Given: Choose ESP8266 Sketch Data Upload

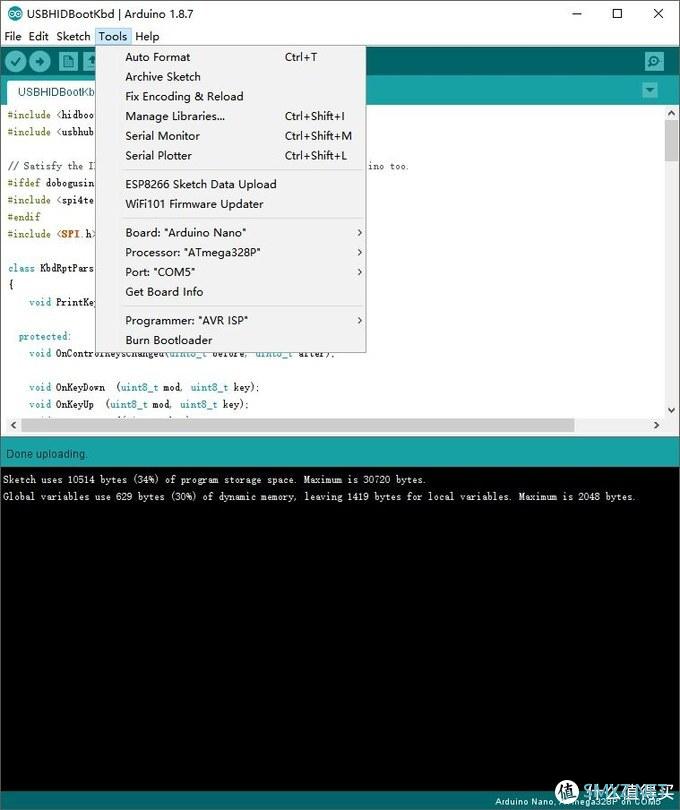Looking at the screenshot, I should pyautogui.click(x=230, y=184).
